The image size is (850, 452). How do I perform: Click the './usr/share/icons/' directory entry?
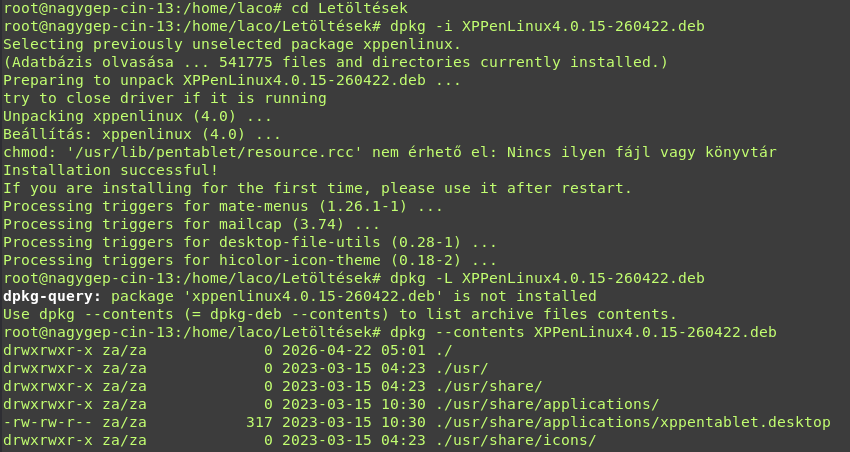click(516, 440)
